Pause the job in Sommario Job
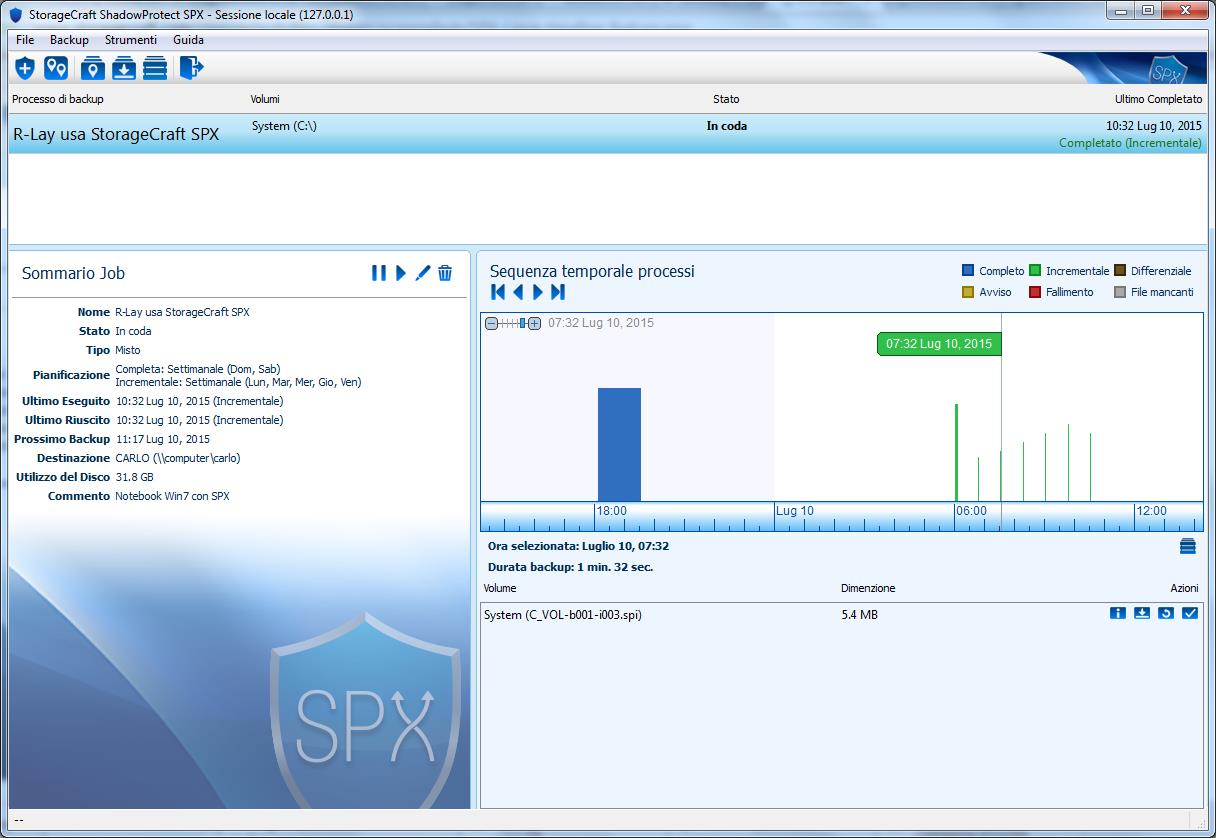Image resolution: width=1216 pixels, height=838 pixels. (379, 273)
